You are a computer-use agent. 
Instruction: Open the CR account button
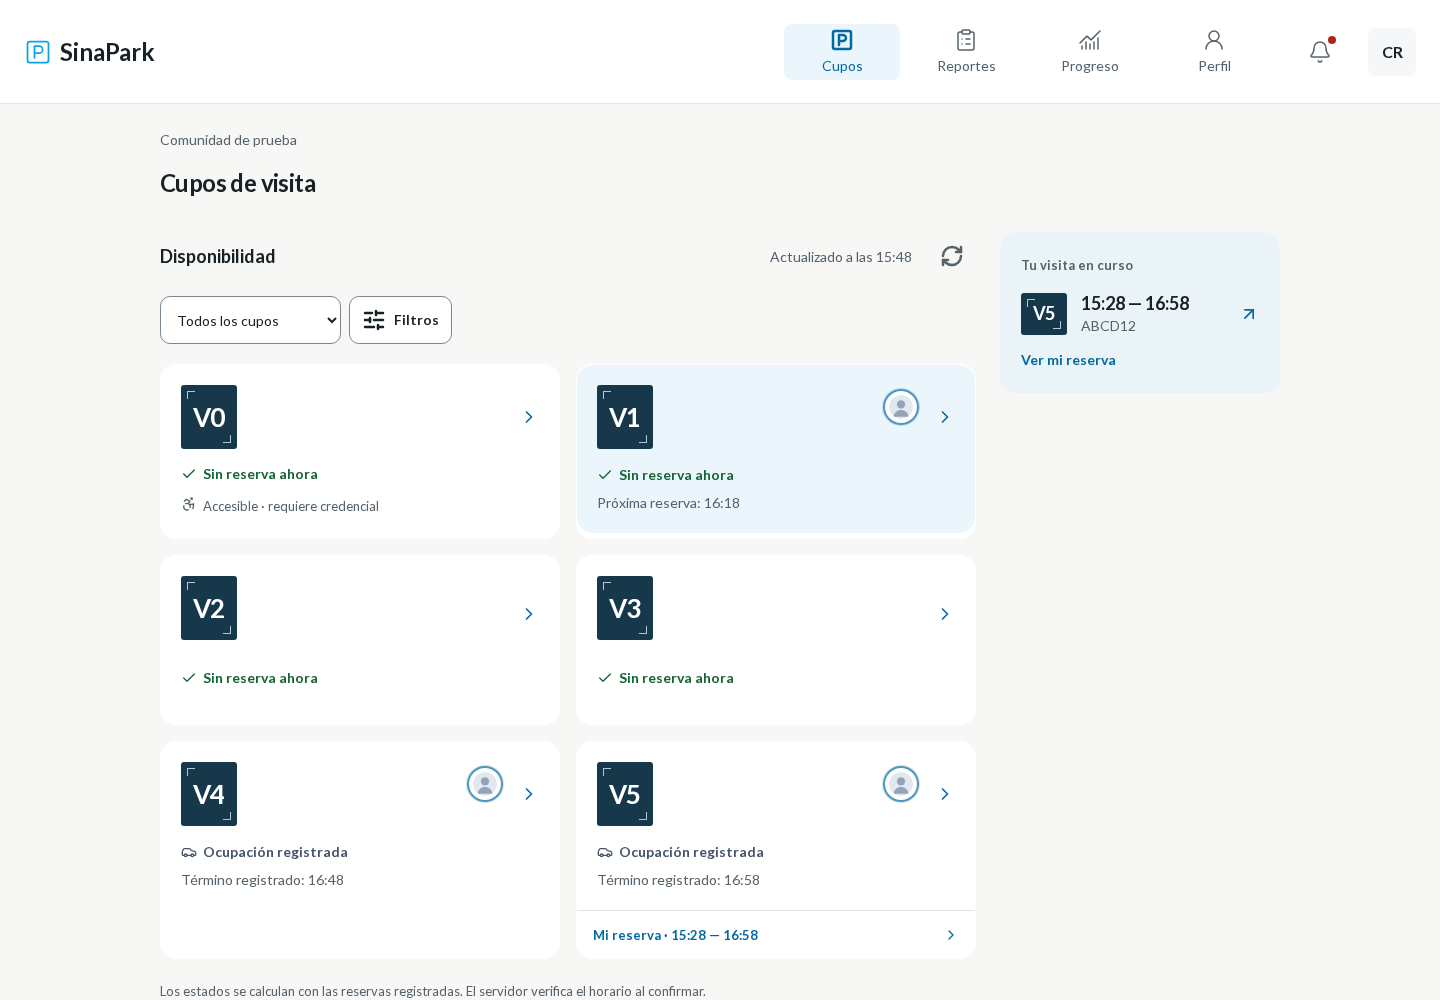coord(1392,52)
